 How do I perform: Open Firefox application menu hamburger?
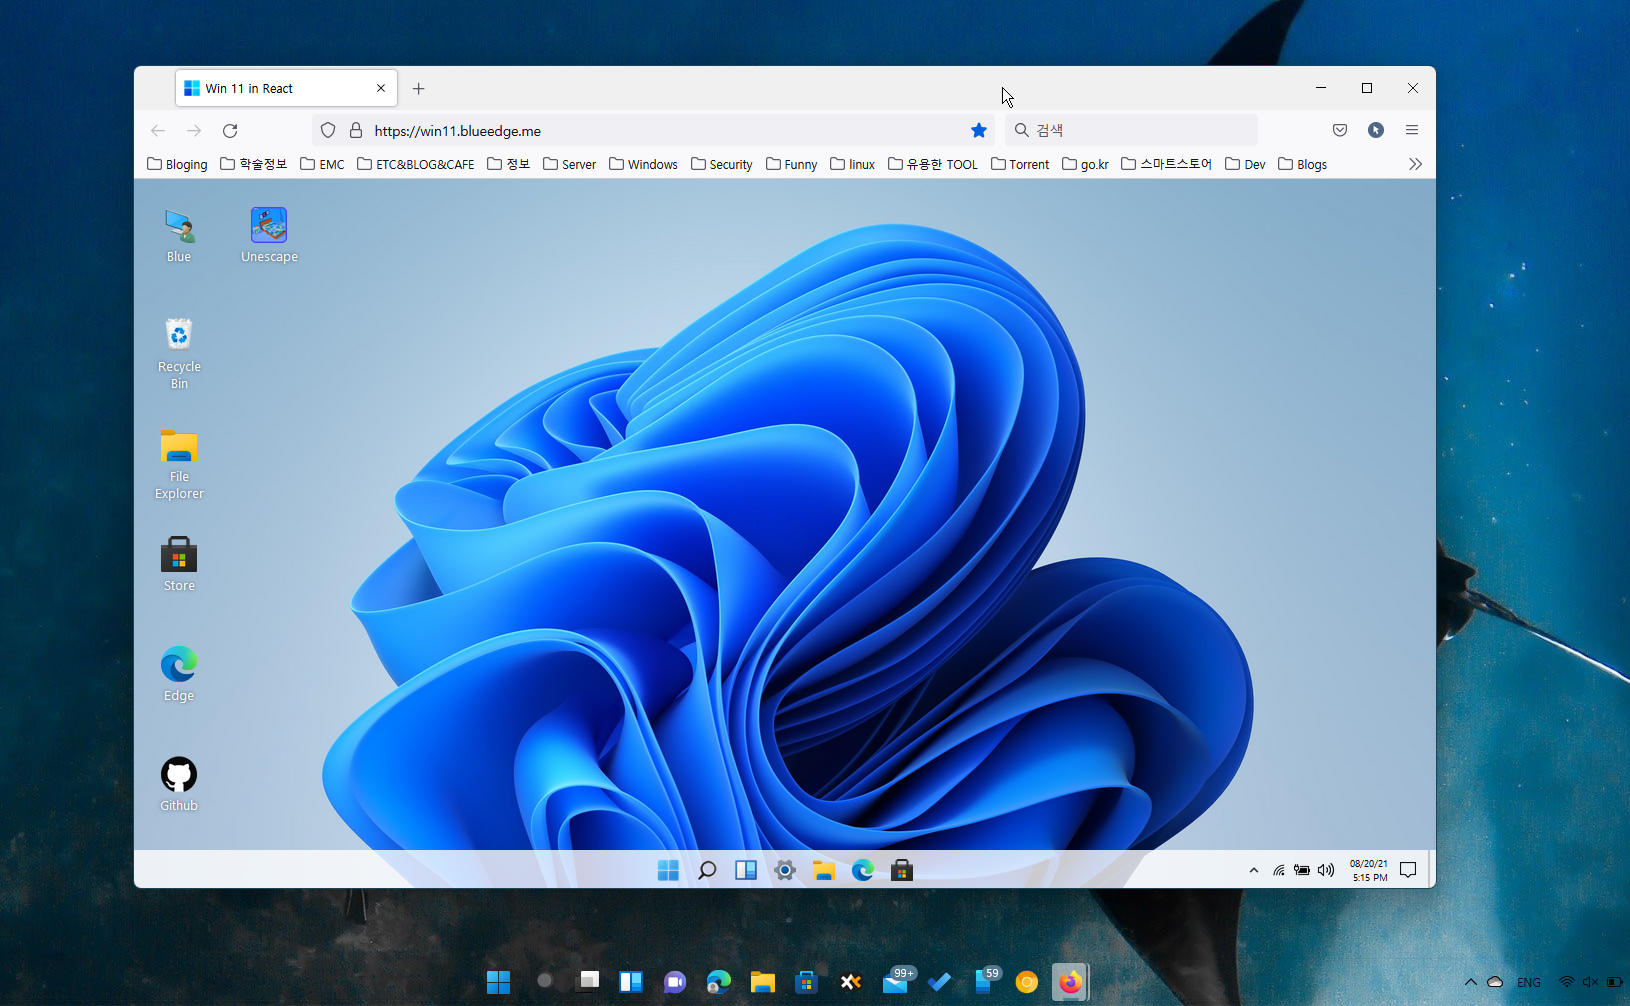pyautogui.click(x=1412, y=130)
